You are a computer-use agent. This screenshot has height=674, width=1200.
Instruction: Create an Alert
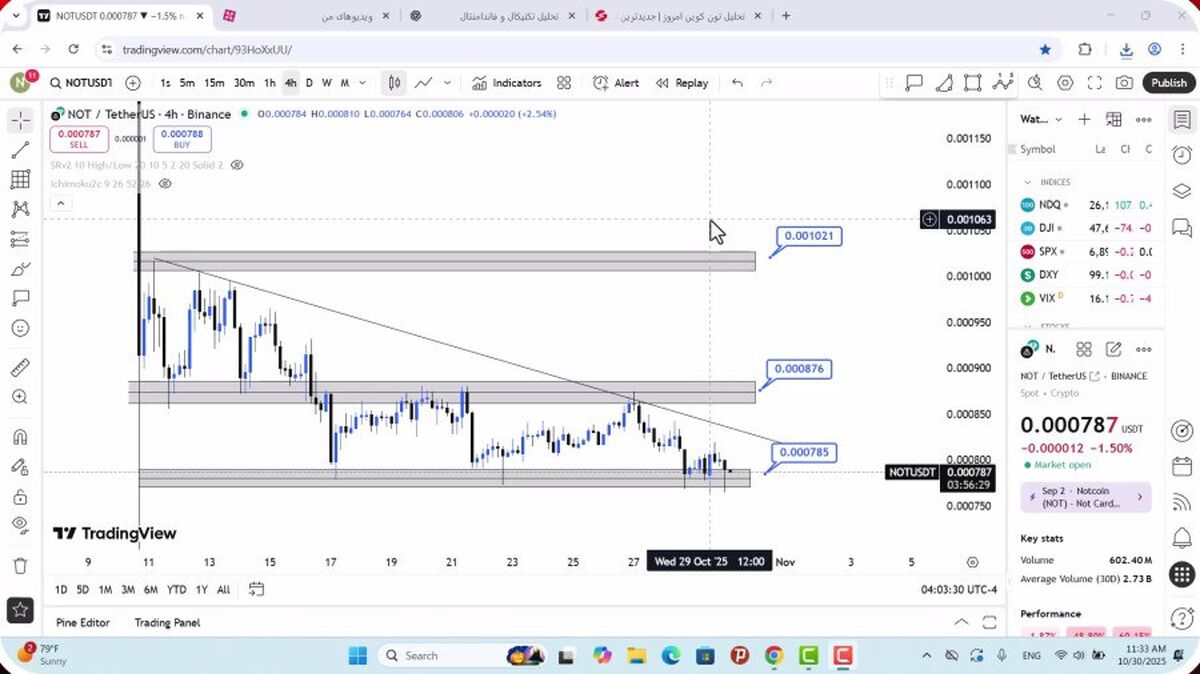[x=616, y=83]
